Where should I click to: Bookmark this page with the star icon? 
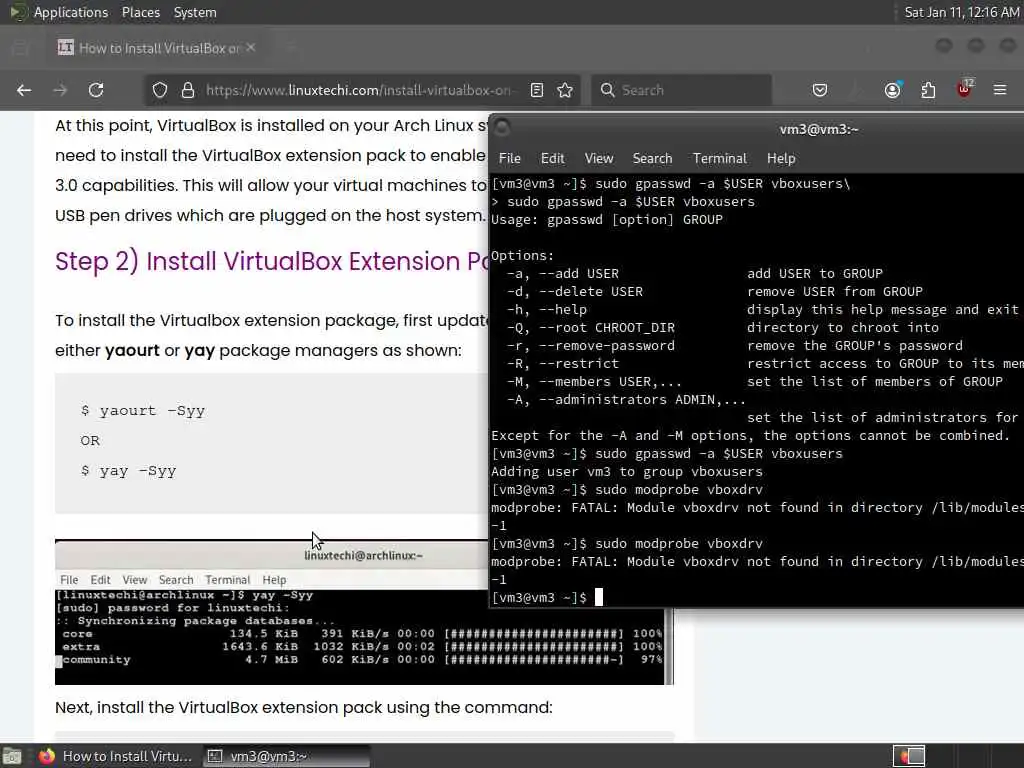[x=565, y=90]
